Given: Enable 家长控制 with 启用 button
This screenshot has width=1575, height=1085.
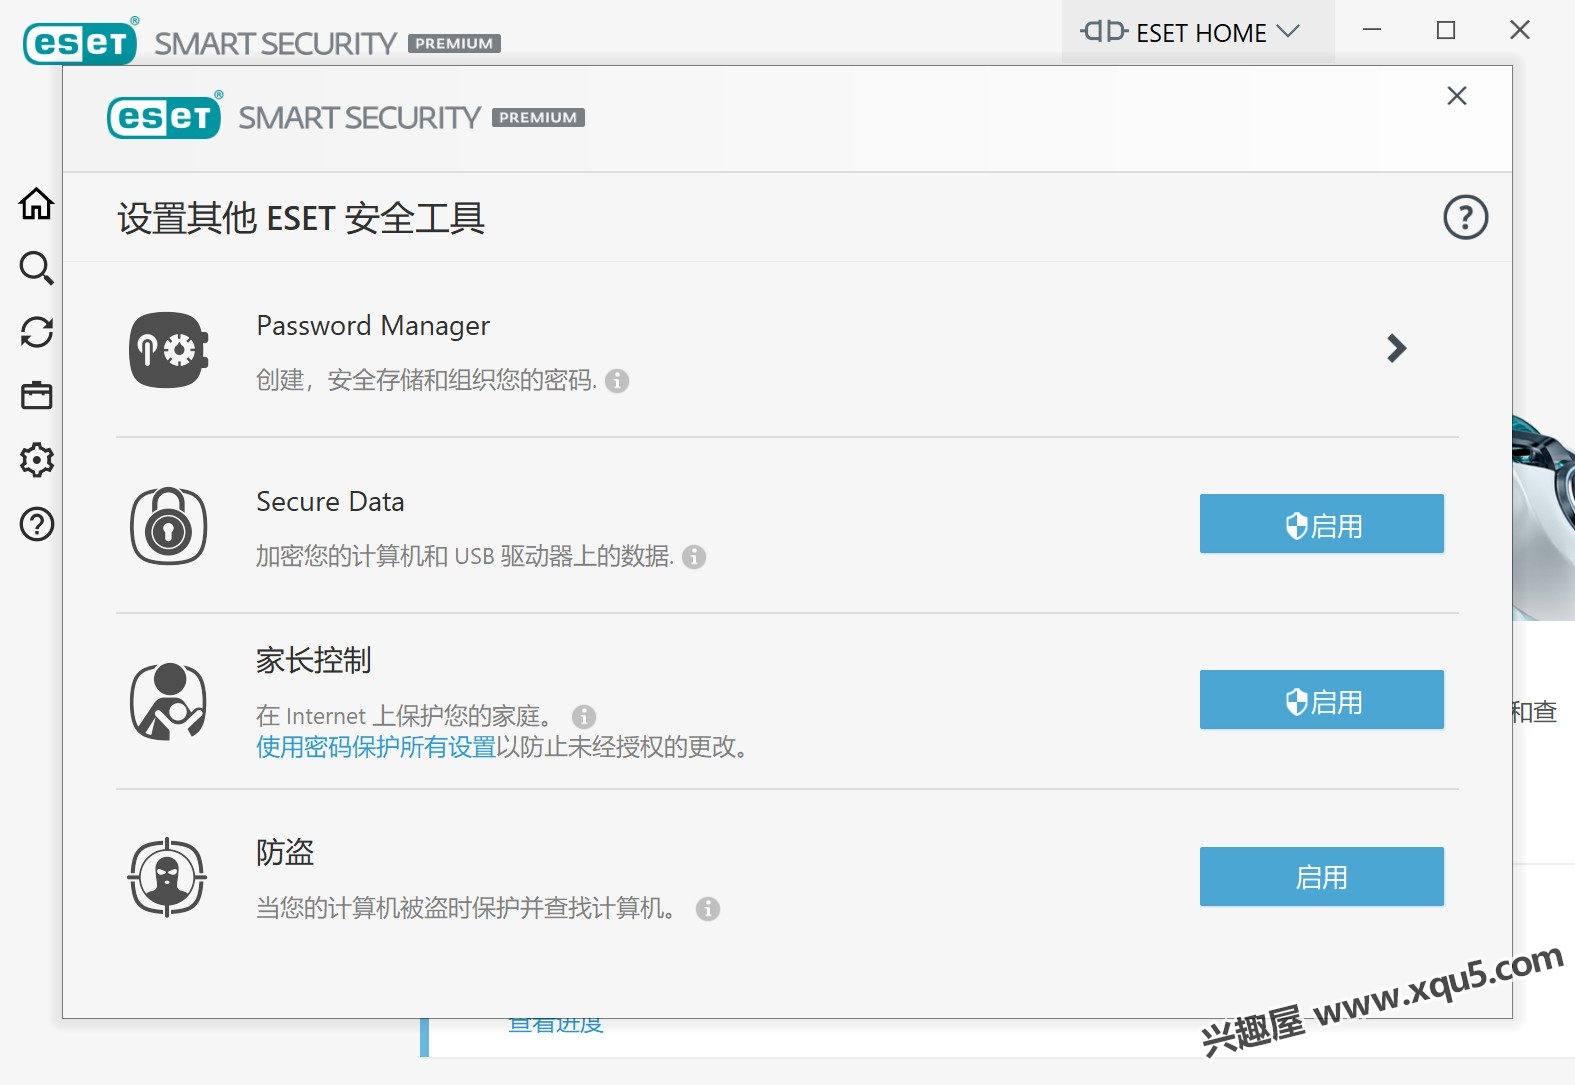Looking at the screenshot, I should tap(1321, 700).
